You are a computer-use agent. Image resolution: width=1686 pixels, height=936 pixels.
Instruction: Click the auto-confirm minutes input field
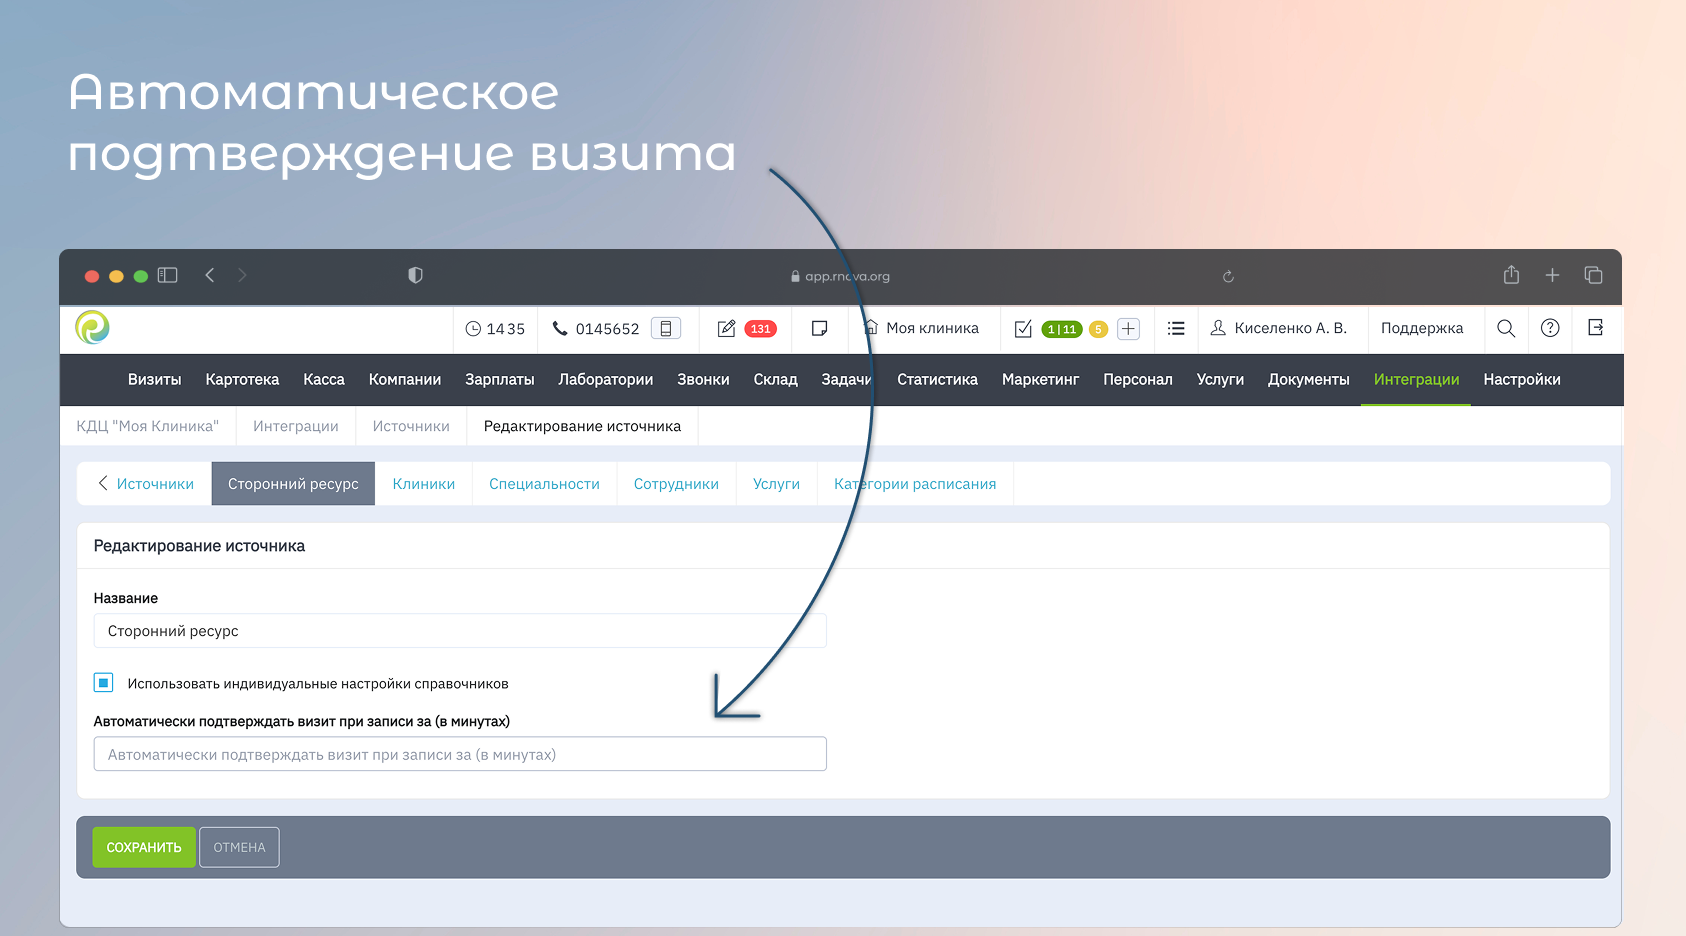tap(460, 754)
